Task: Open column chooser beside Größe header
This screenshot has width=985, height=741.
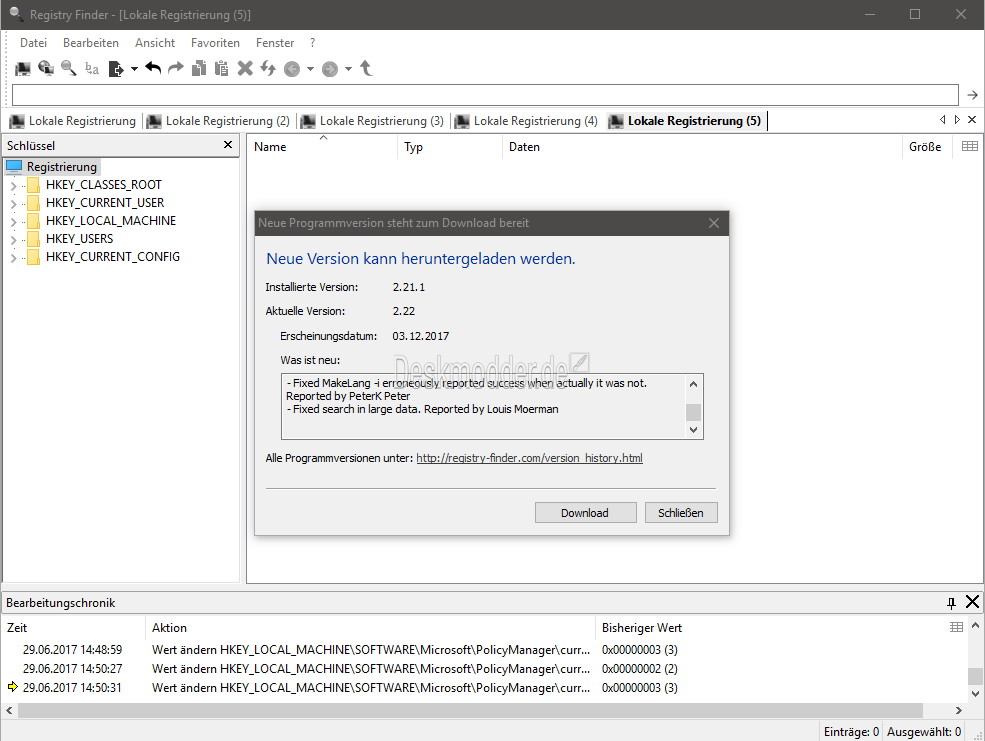Action: [969, 146]
